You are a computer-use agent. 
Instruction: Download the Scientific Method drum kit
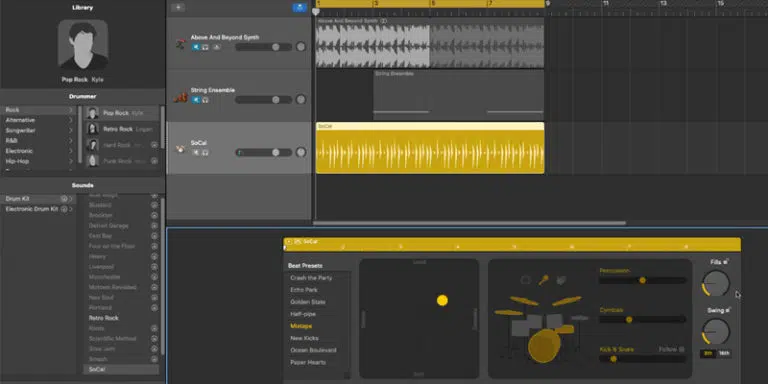pyautogui.click(x=154, y=338)
